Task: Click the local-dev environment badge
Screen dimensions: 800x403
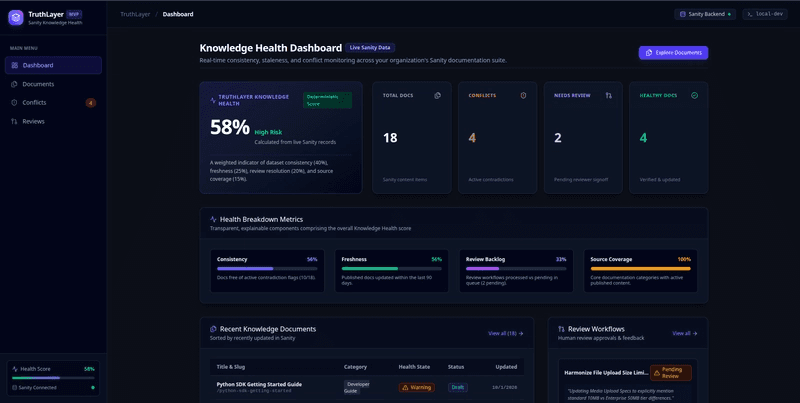Action: click(765, 14)
